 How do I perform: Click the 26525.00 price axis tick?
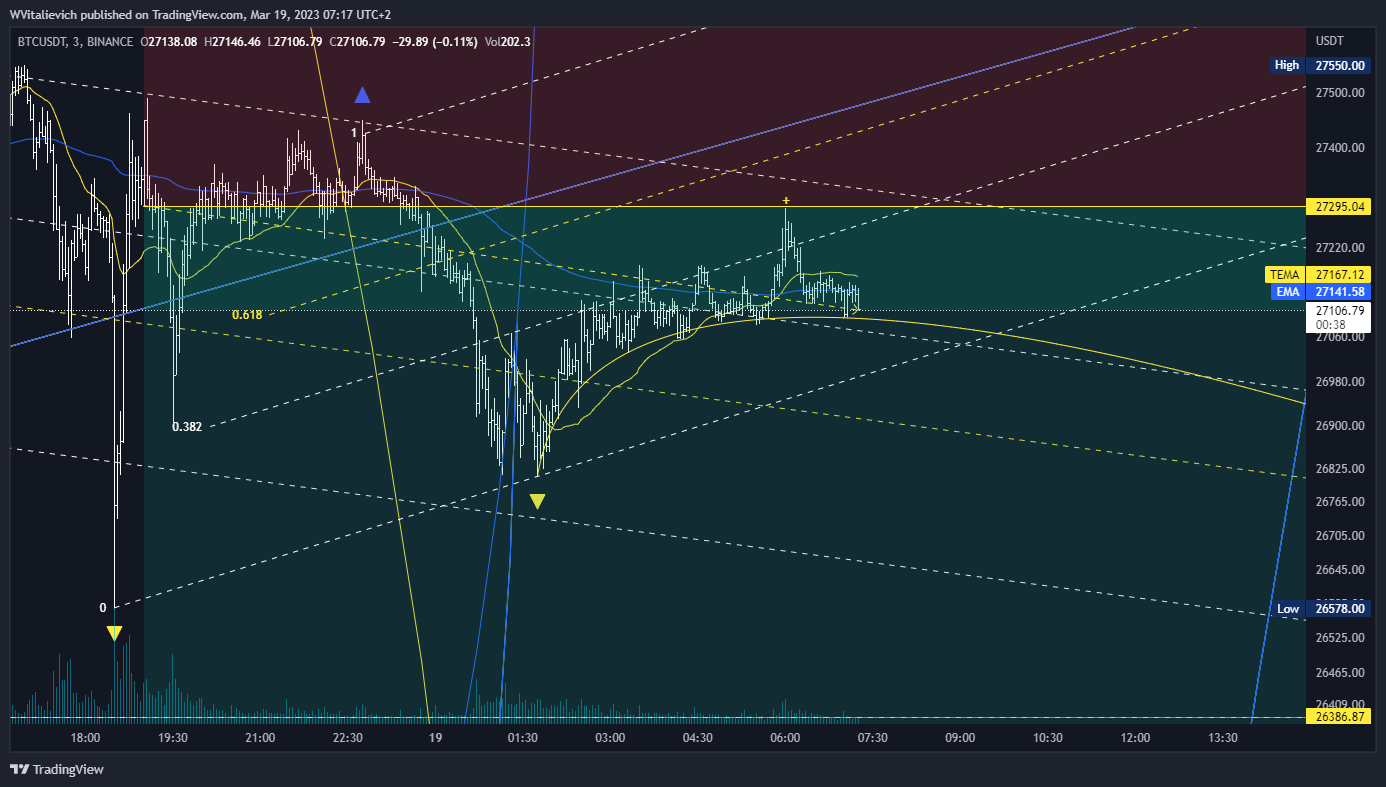(x=1340, y=637)
